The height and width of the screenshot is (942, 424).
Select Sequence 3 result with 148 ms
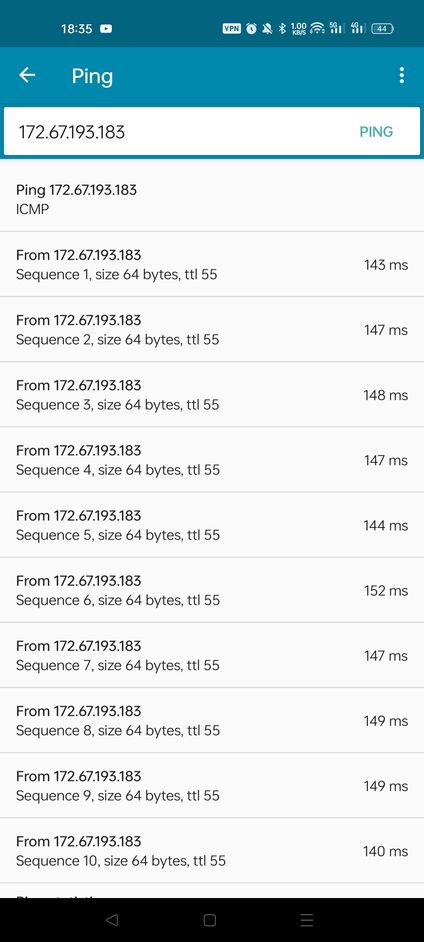212,395
